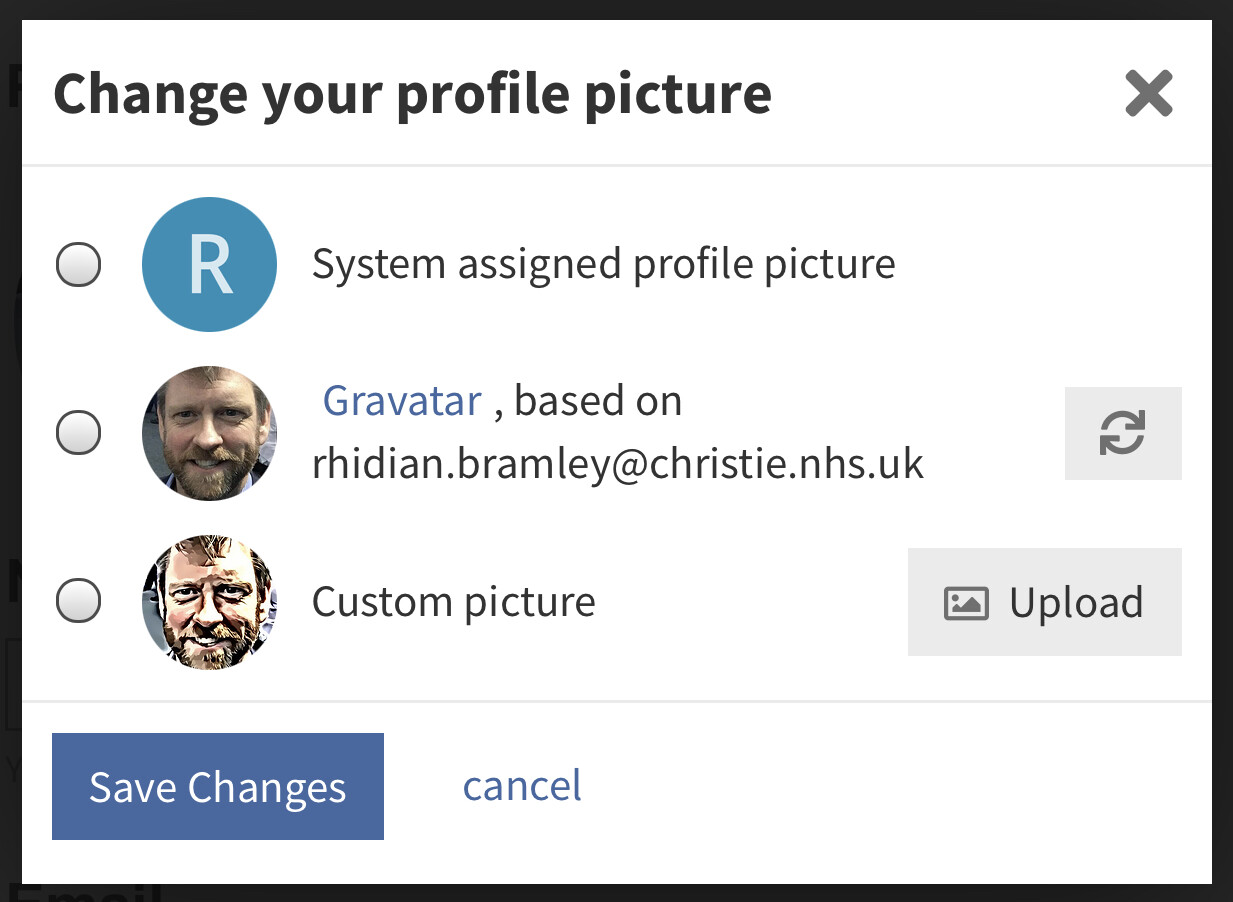This screenshot has width=1233, height=902.
Task: Select the system assigned profile picture radio
Action: click(78, 265)
